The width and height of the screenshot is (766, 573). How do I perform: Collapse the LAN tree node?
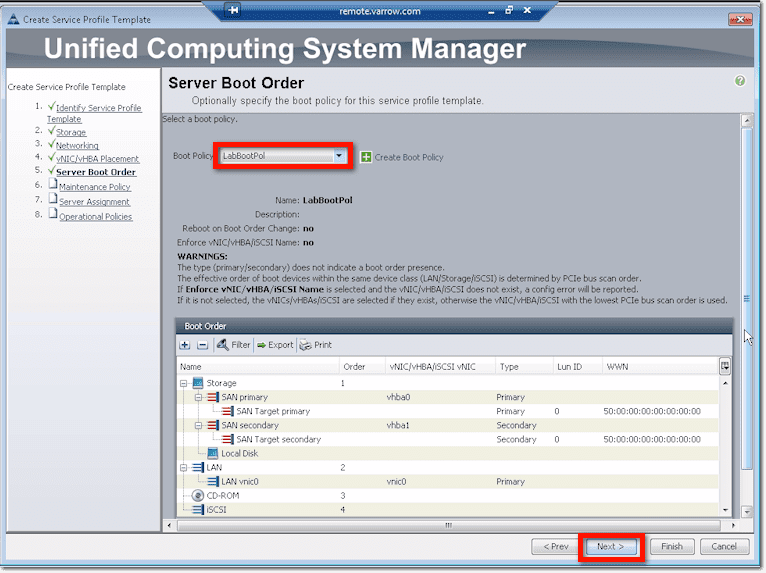[x=184, y=467]
